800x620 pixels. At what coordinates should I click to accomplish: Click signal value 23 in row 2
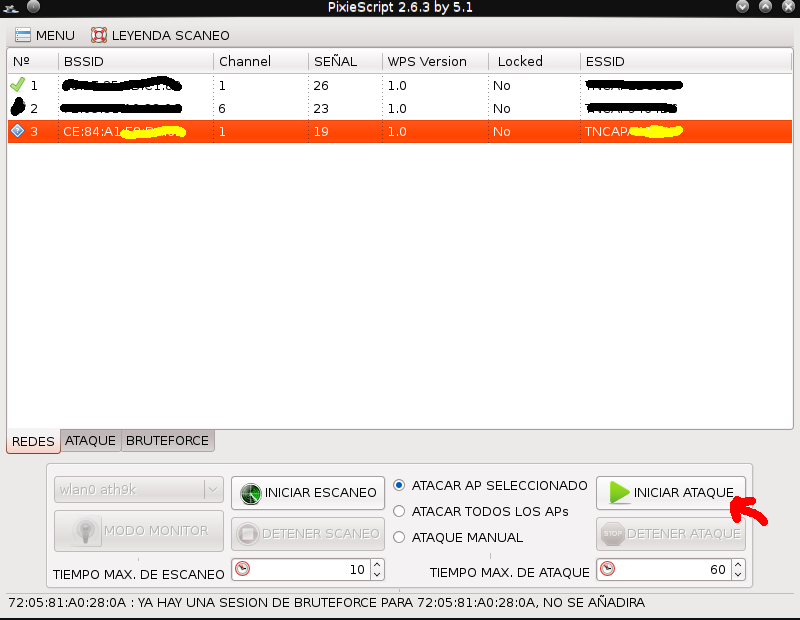(x=321, y=109)
